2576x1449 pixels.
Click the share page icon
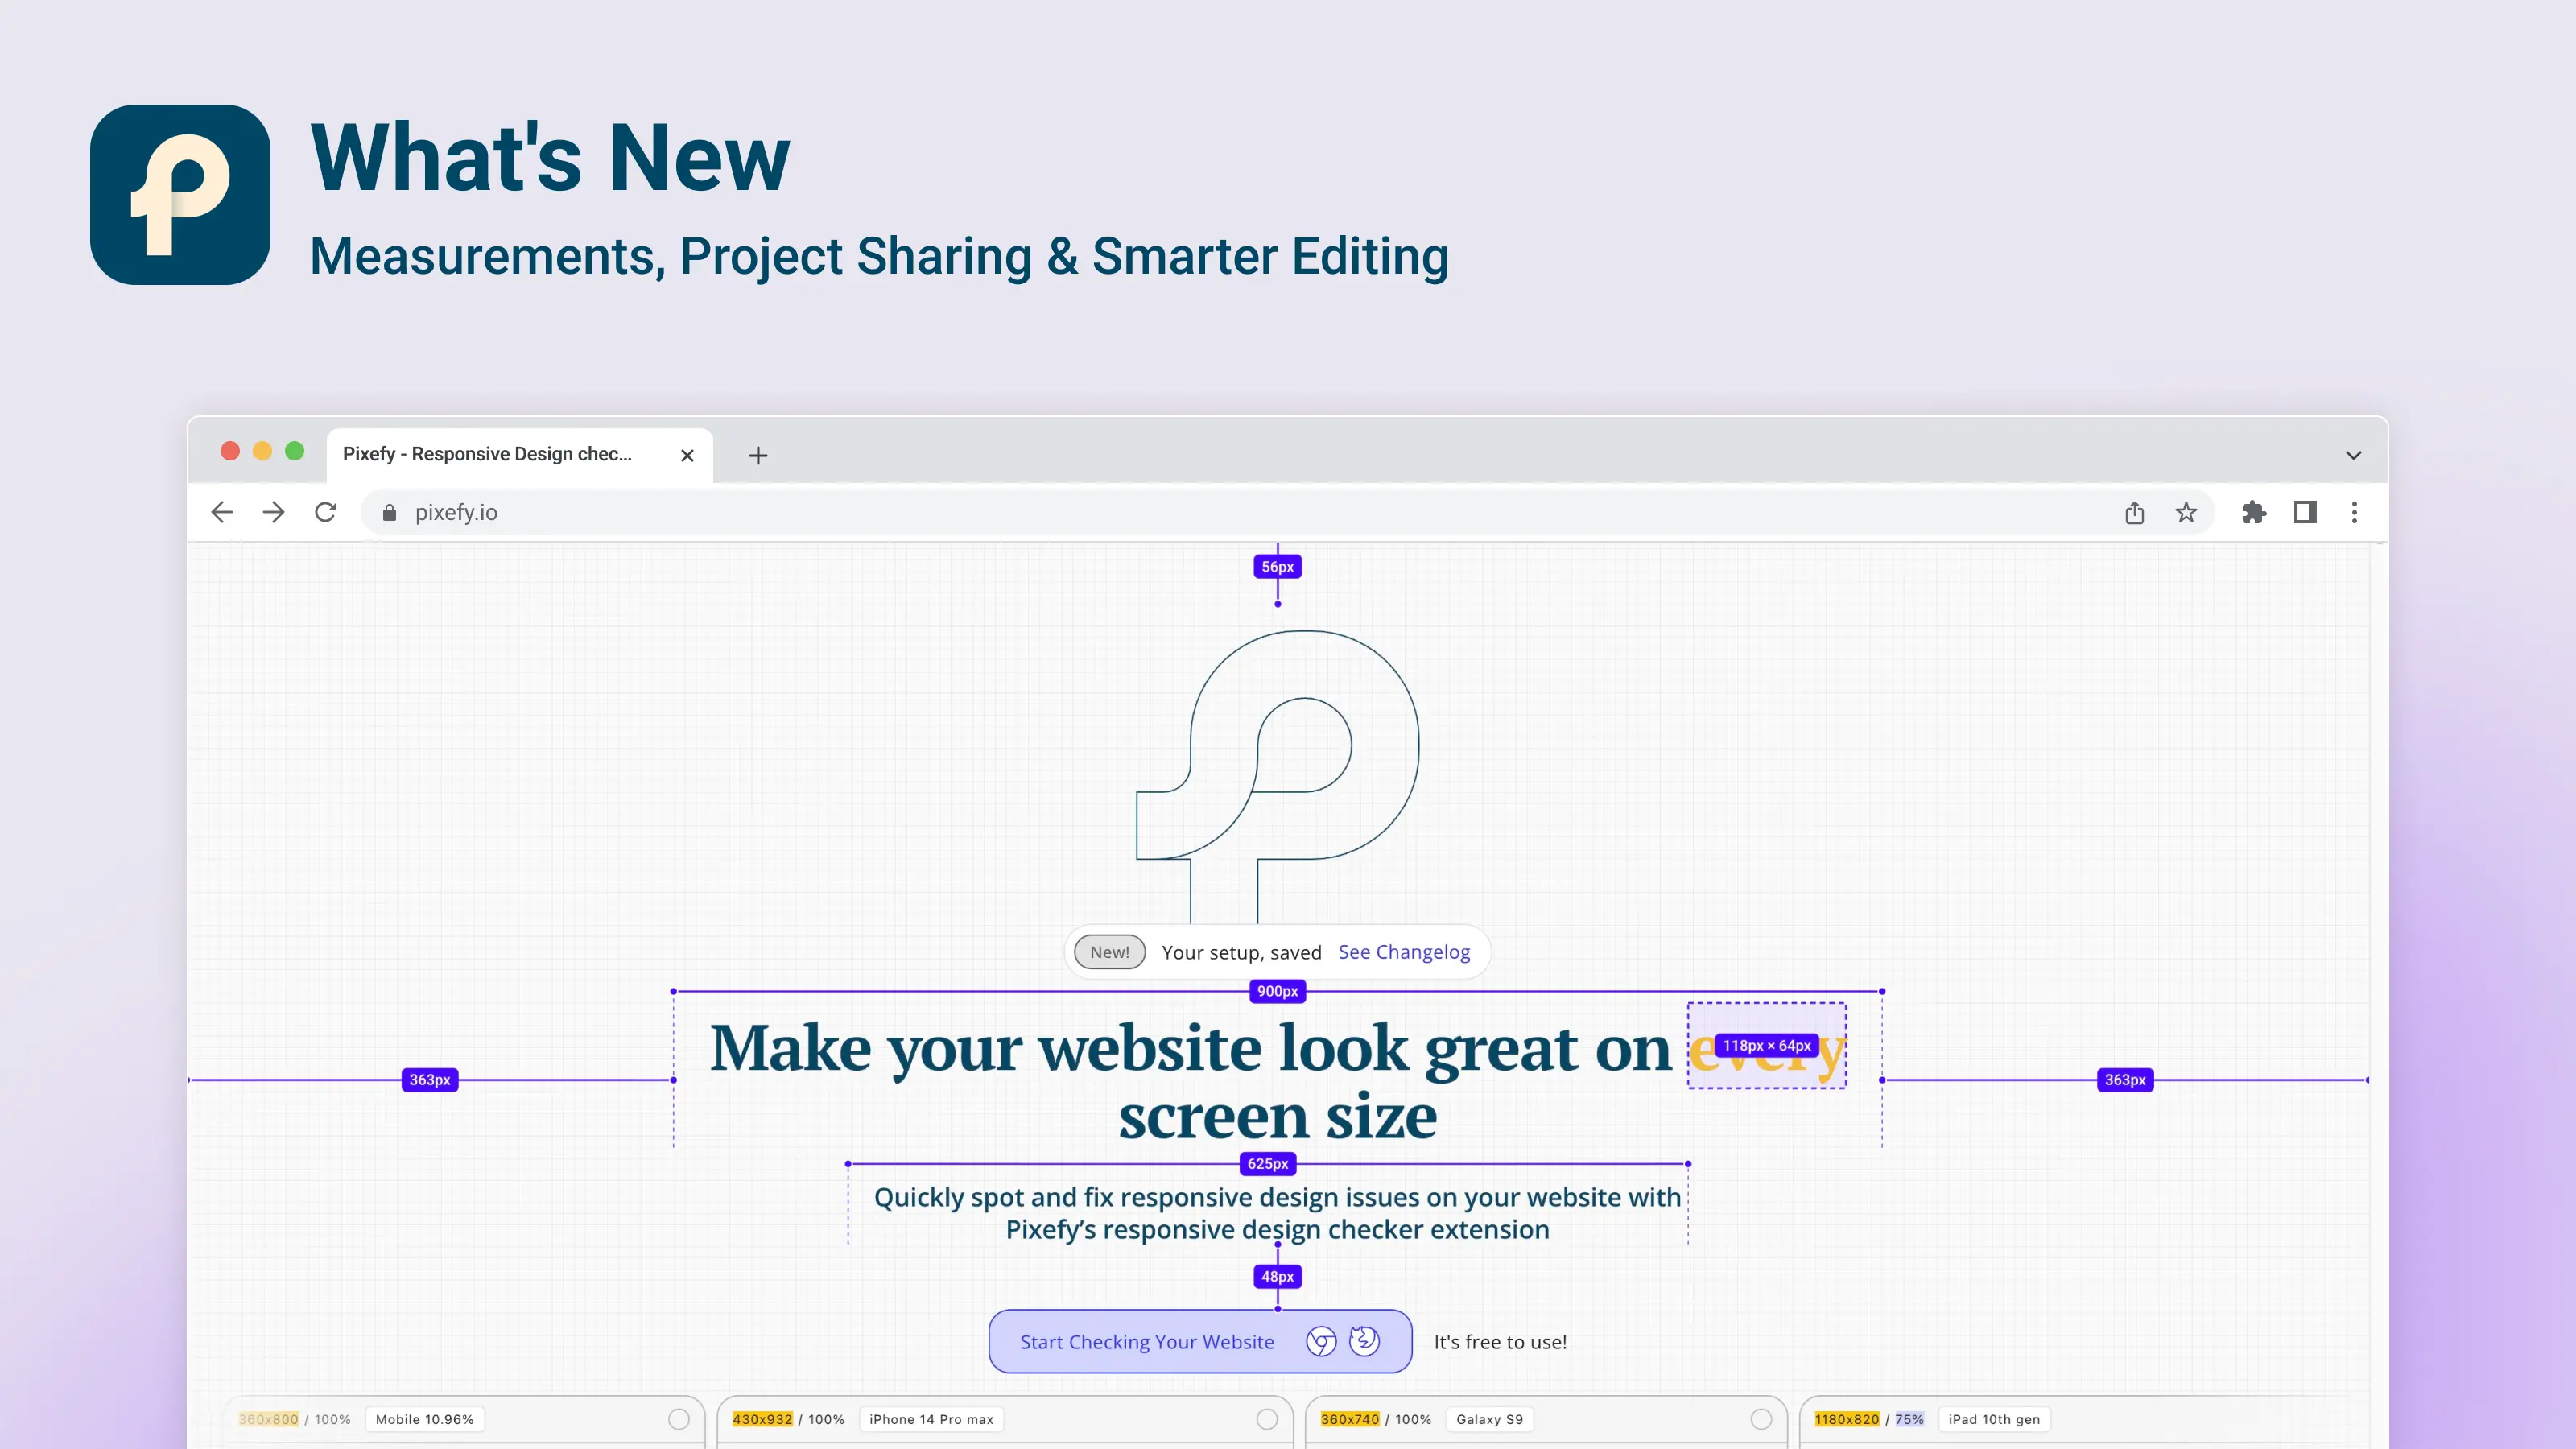2134,512
